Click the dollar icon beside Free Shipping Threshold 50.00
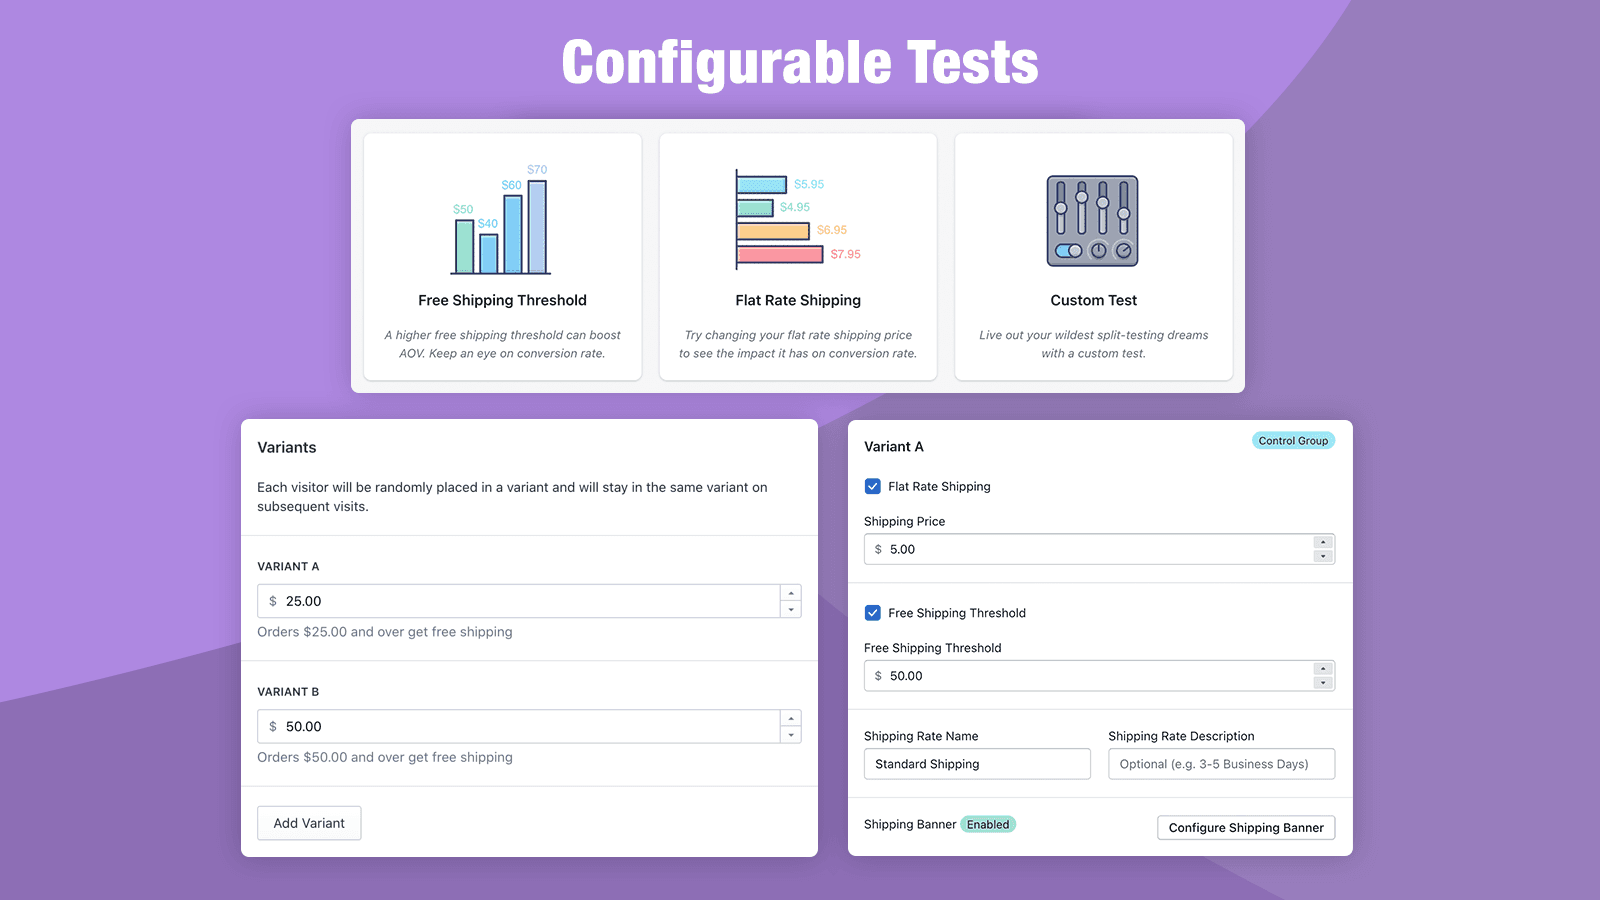 880,675
